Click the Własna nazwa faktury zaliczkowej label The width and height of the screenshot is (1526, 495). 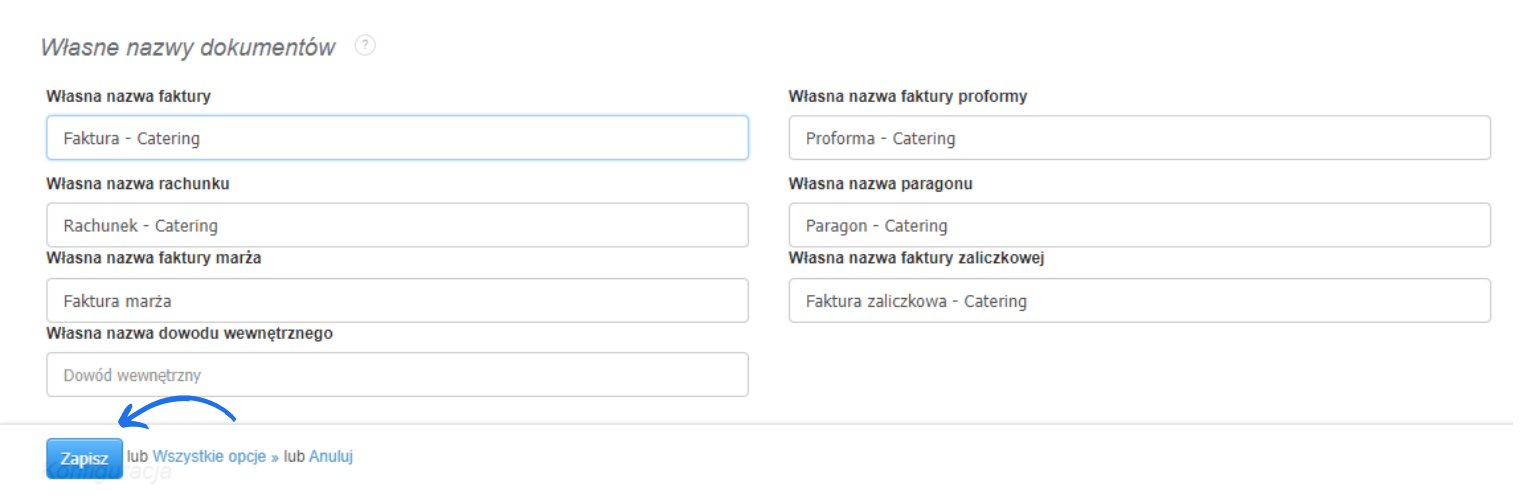(x=916, y=258)
